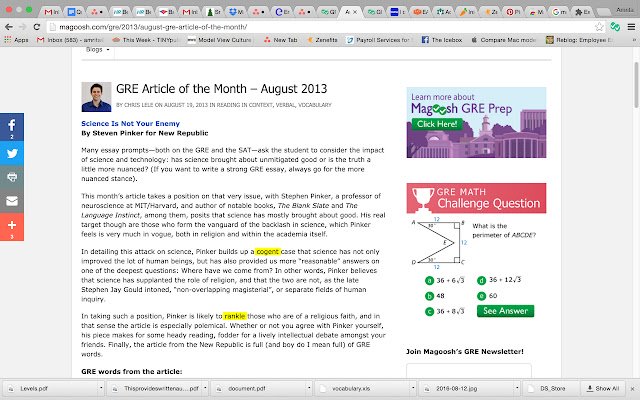
Task: Open the Inbox Gmail bookmark
Action: tap(70, 40)
